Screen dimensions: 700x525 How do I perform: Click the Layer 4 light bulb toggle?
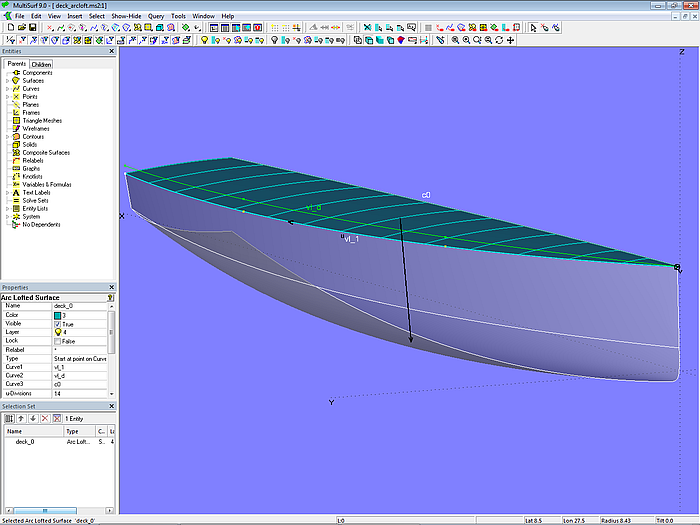[x=57, y=332]
